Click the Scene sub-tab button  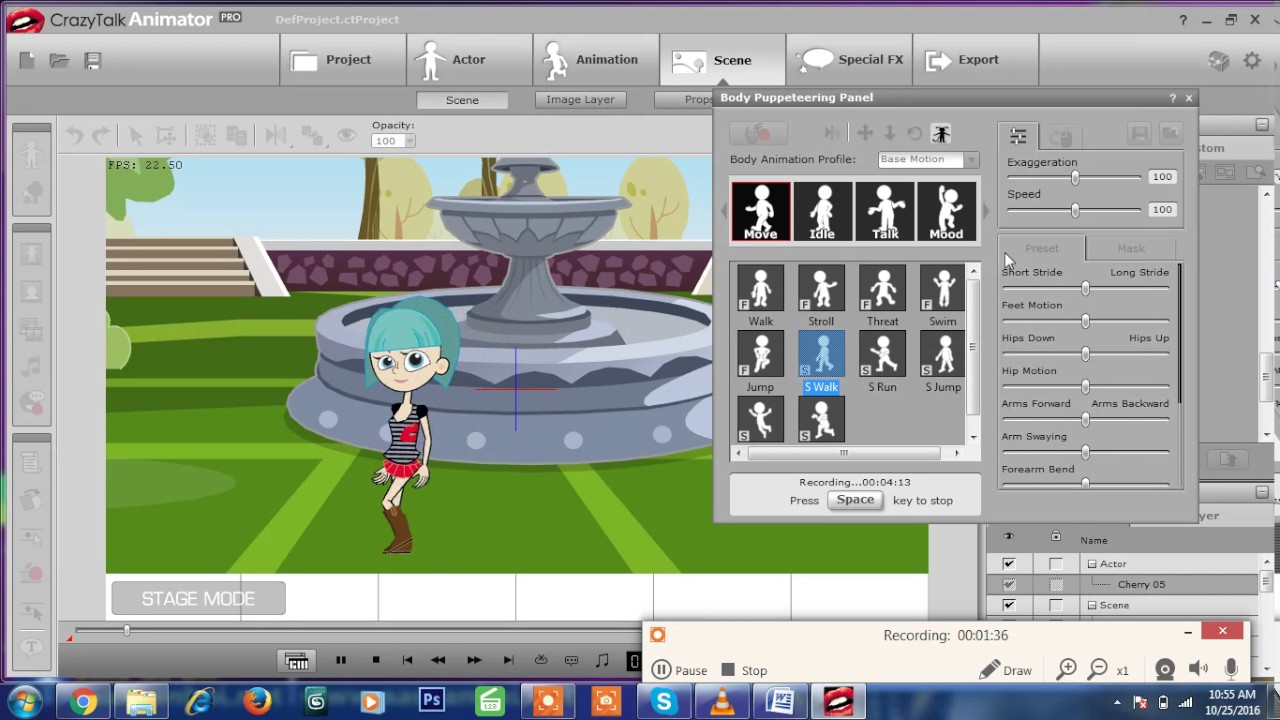pos(462,100)
